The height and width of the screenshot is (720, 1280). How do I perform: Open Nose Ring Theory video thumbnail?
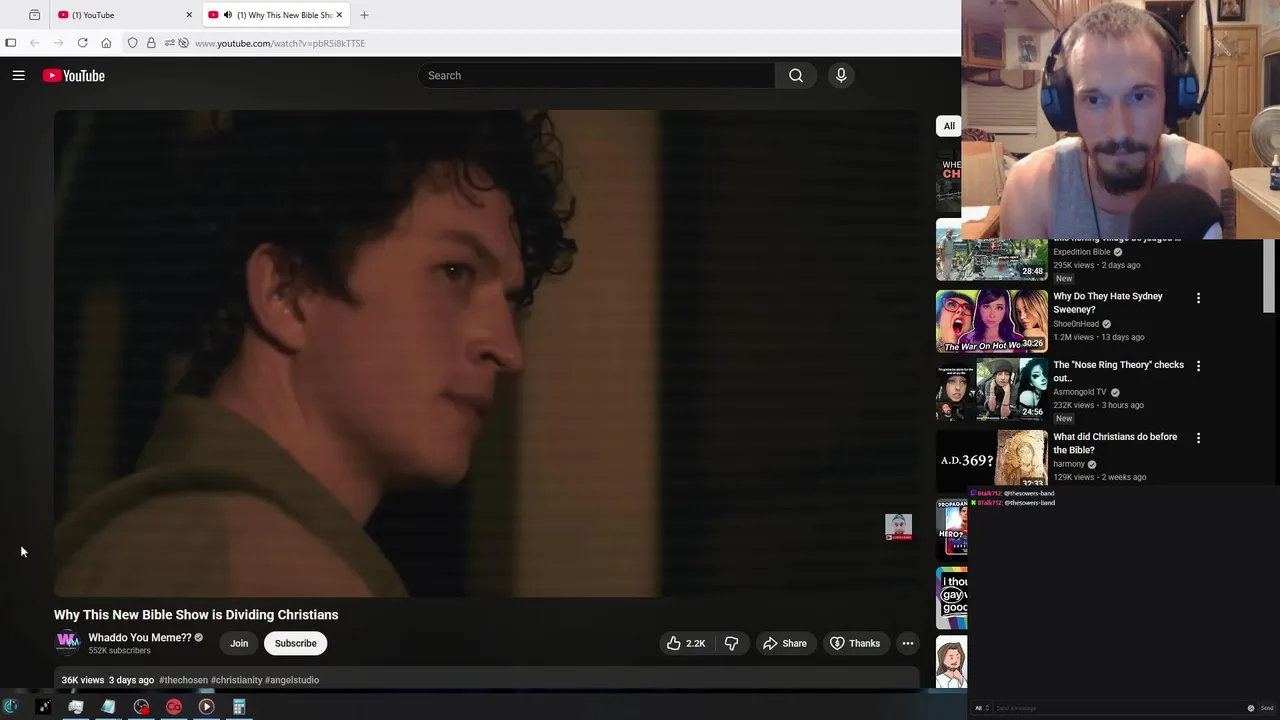coord(991,390)
